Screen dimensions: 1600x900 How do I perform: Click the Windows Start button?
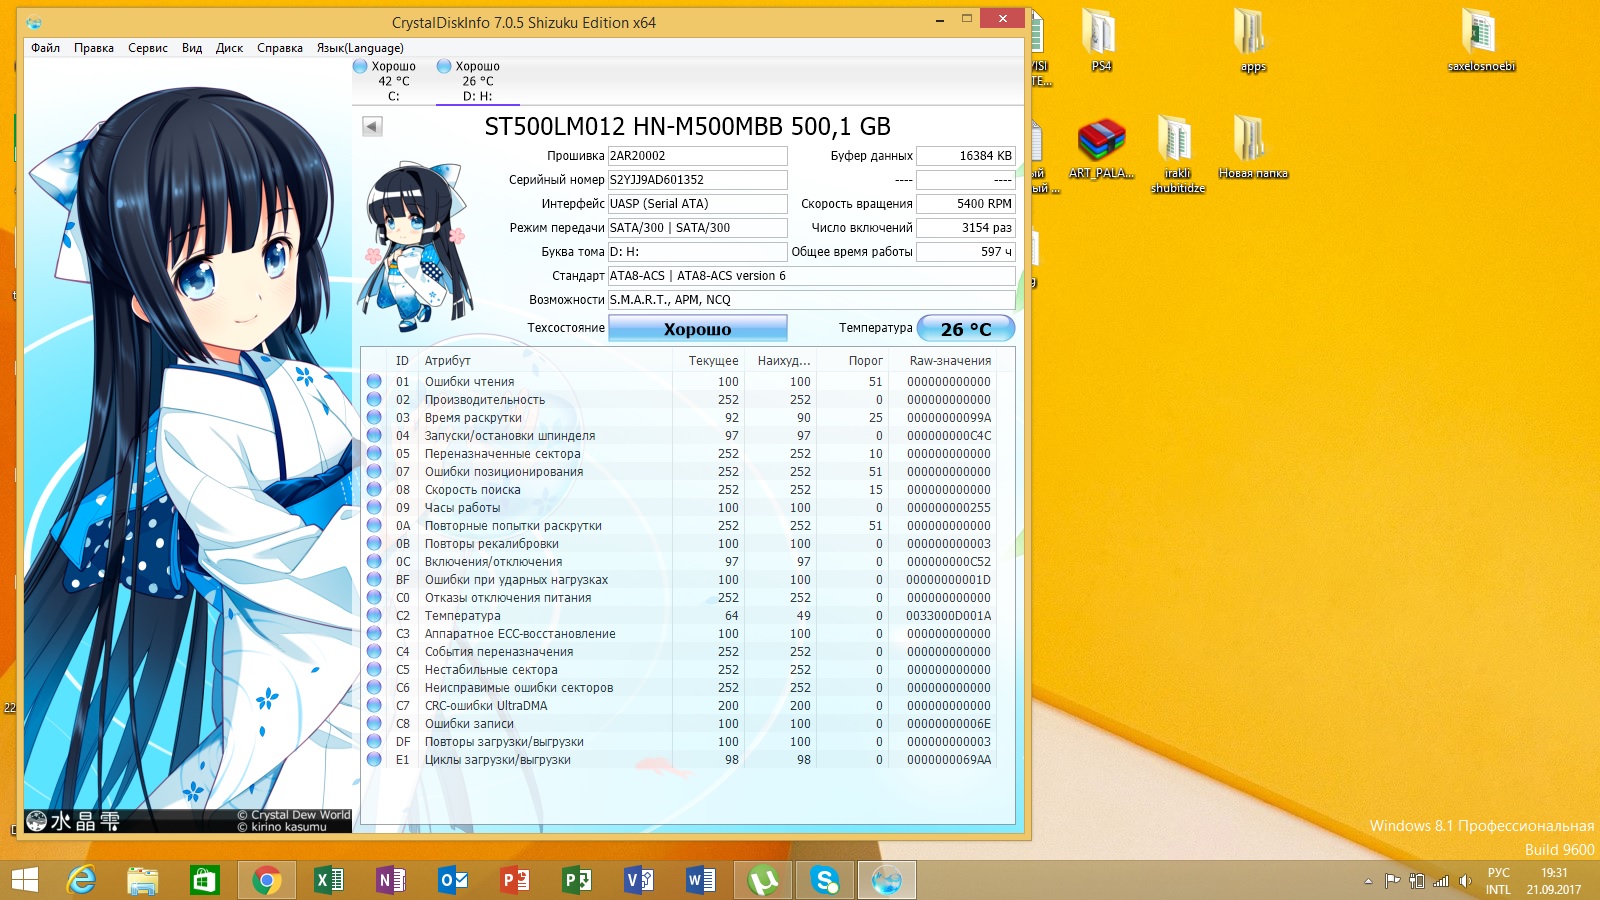pyautogui.click(x=25, y=880)
